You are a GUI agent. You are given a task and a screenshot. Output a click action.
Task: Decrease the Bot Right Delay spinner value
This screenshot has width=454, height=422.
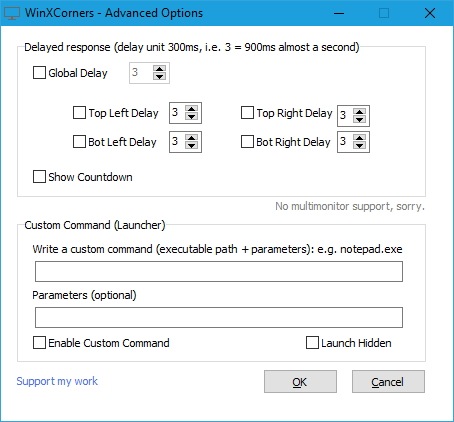pos(359,146)
